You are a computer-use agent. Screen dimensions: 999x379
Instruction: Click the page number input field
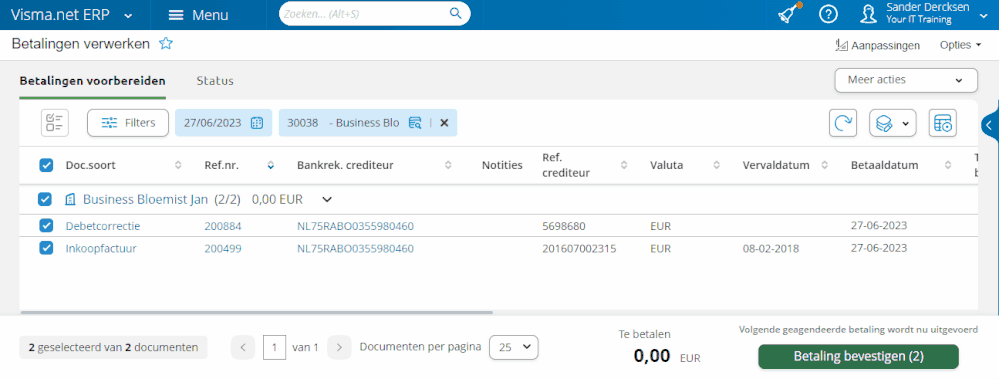[274, 347]
